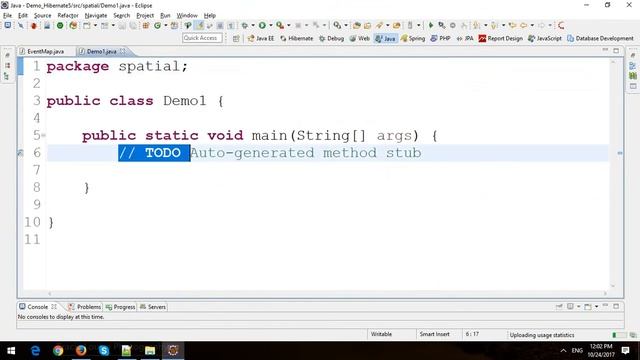The height and width of the screenshot is (360, 640).
Task: Click the task marker beside line 6
Action: coord(20,153)
